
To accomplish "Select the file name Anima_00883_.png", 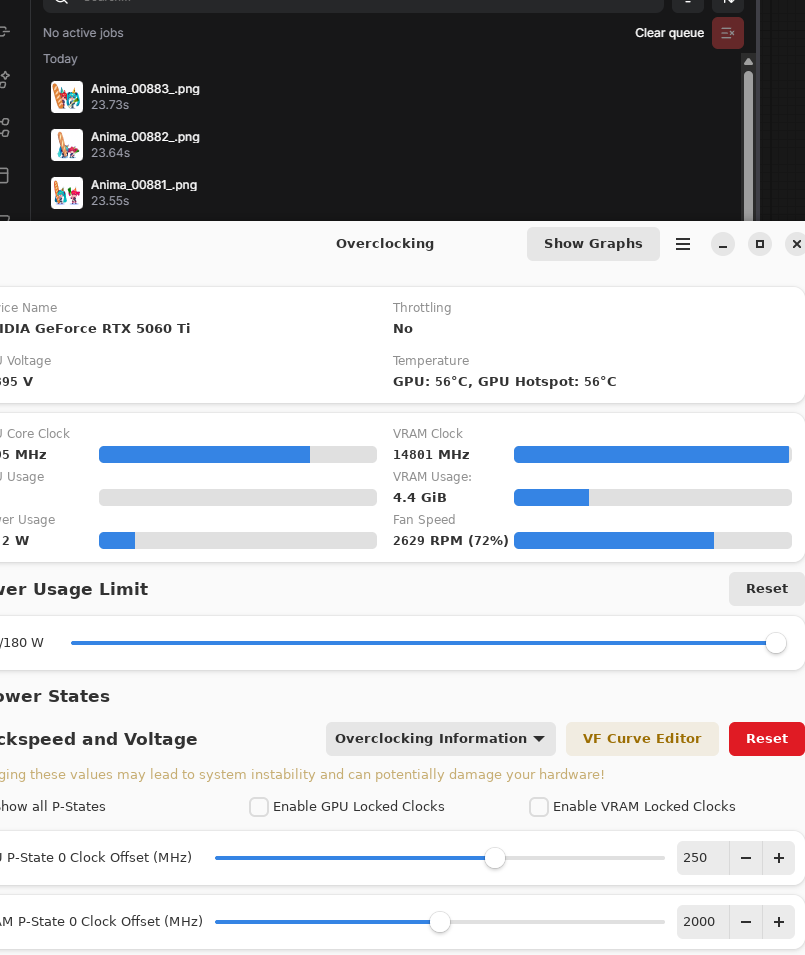I will (x=146, y=89).
